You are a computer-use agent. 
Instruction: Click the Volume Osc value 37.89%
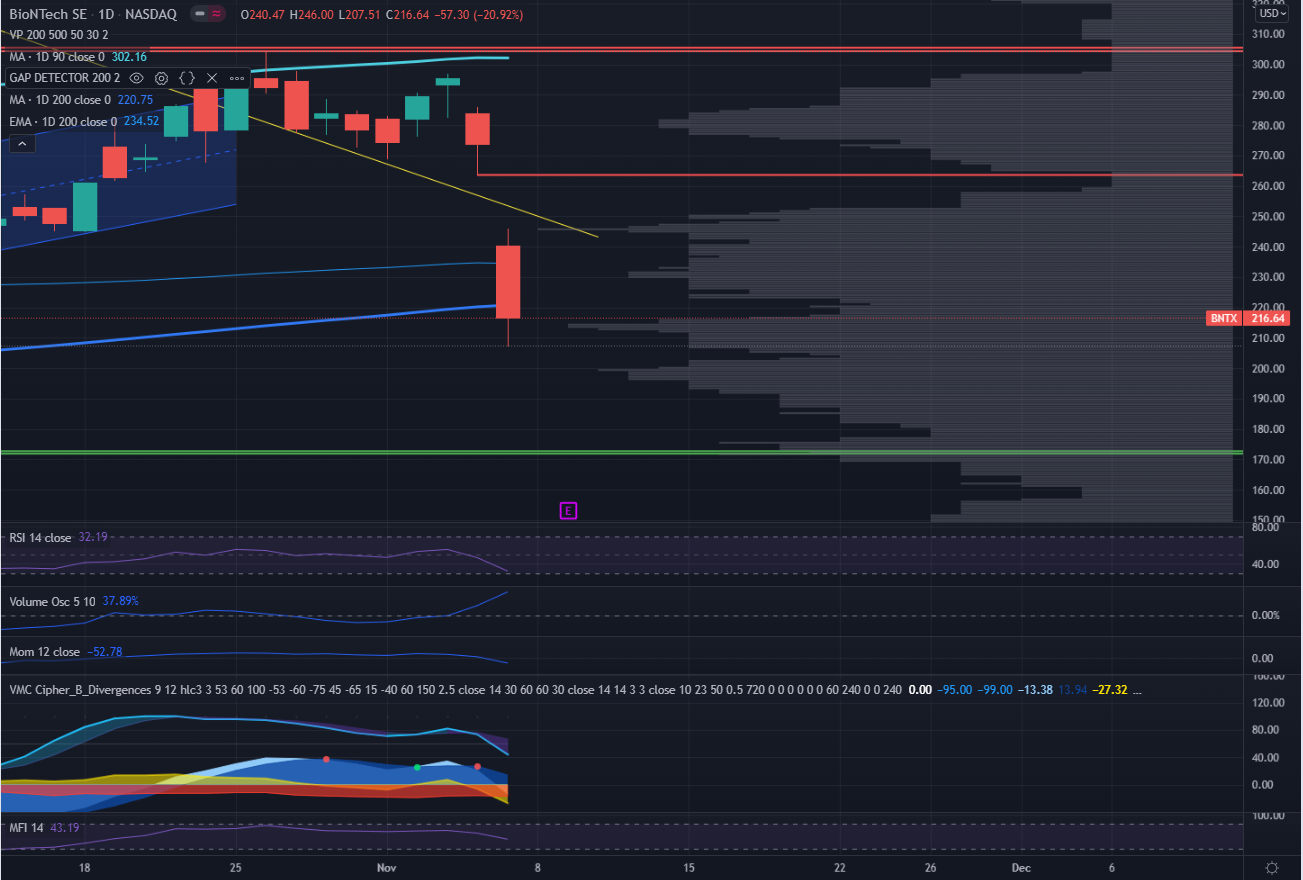point(119,602)
